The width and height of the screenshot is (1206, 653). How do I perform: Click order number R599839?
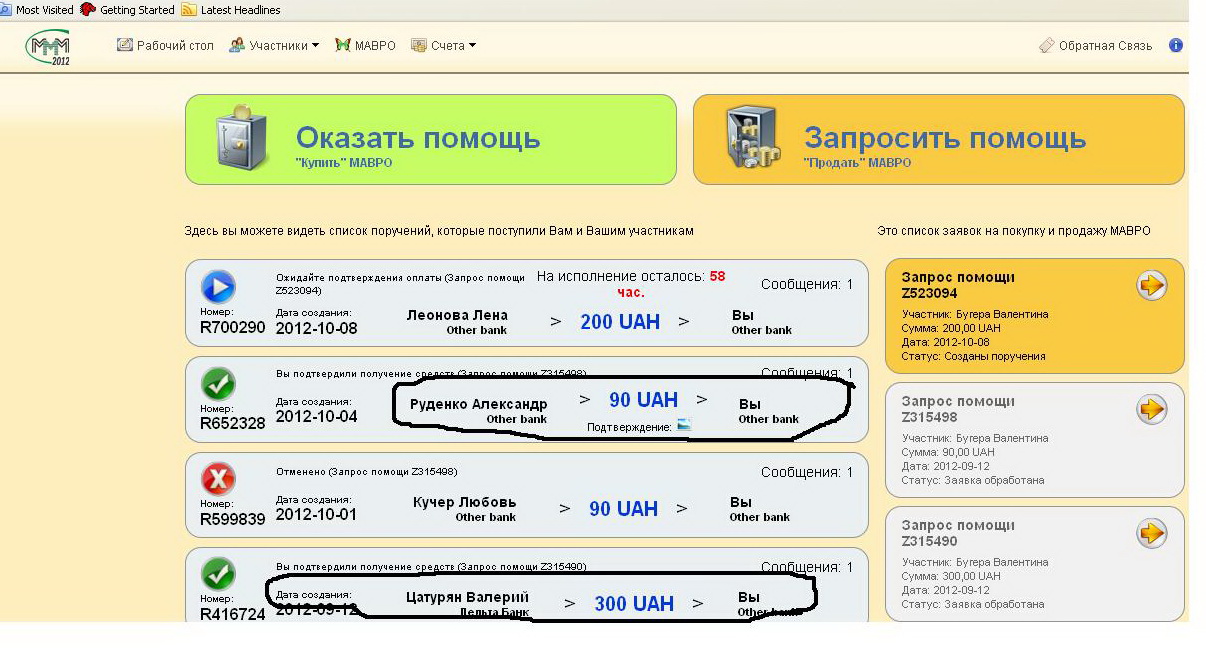tap(233, 519)
